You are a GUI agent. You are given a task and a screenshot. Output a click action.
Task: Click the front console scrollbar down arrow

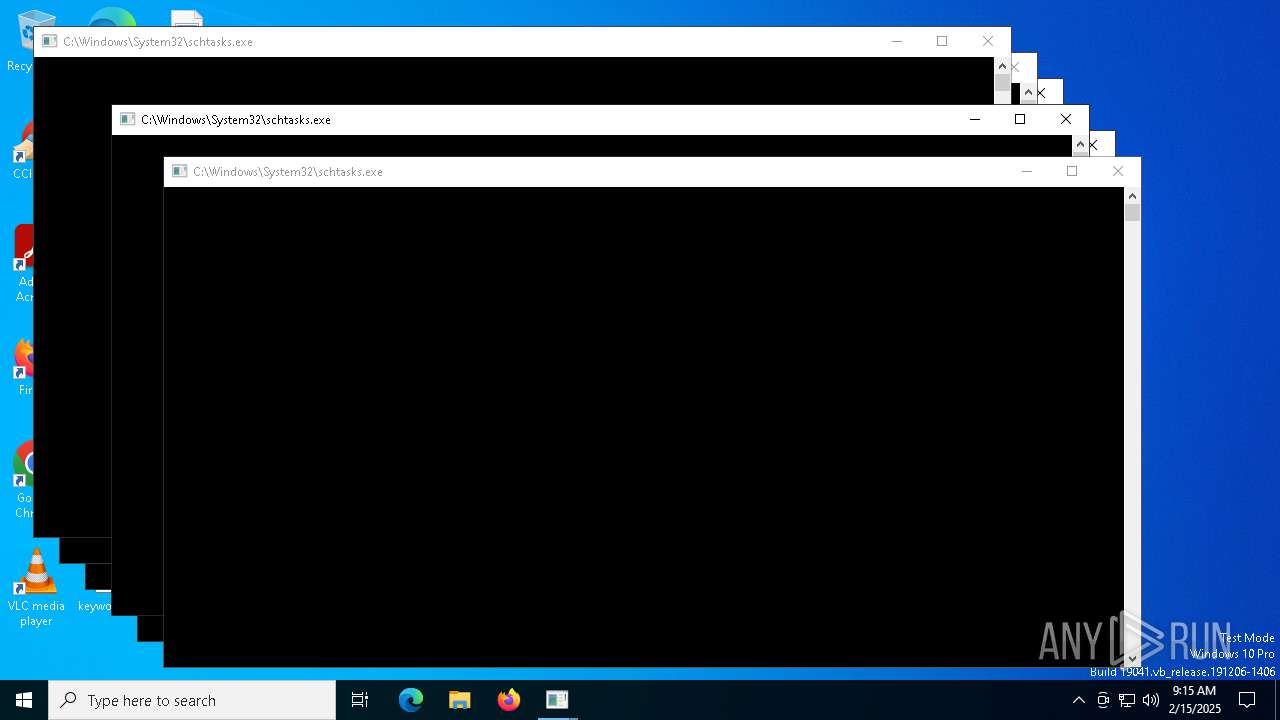1132,658
